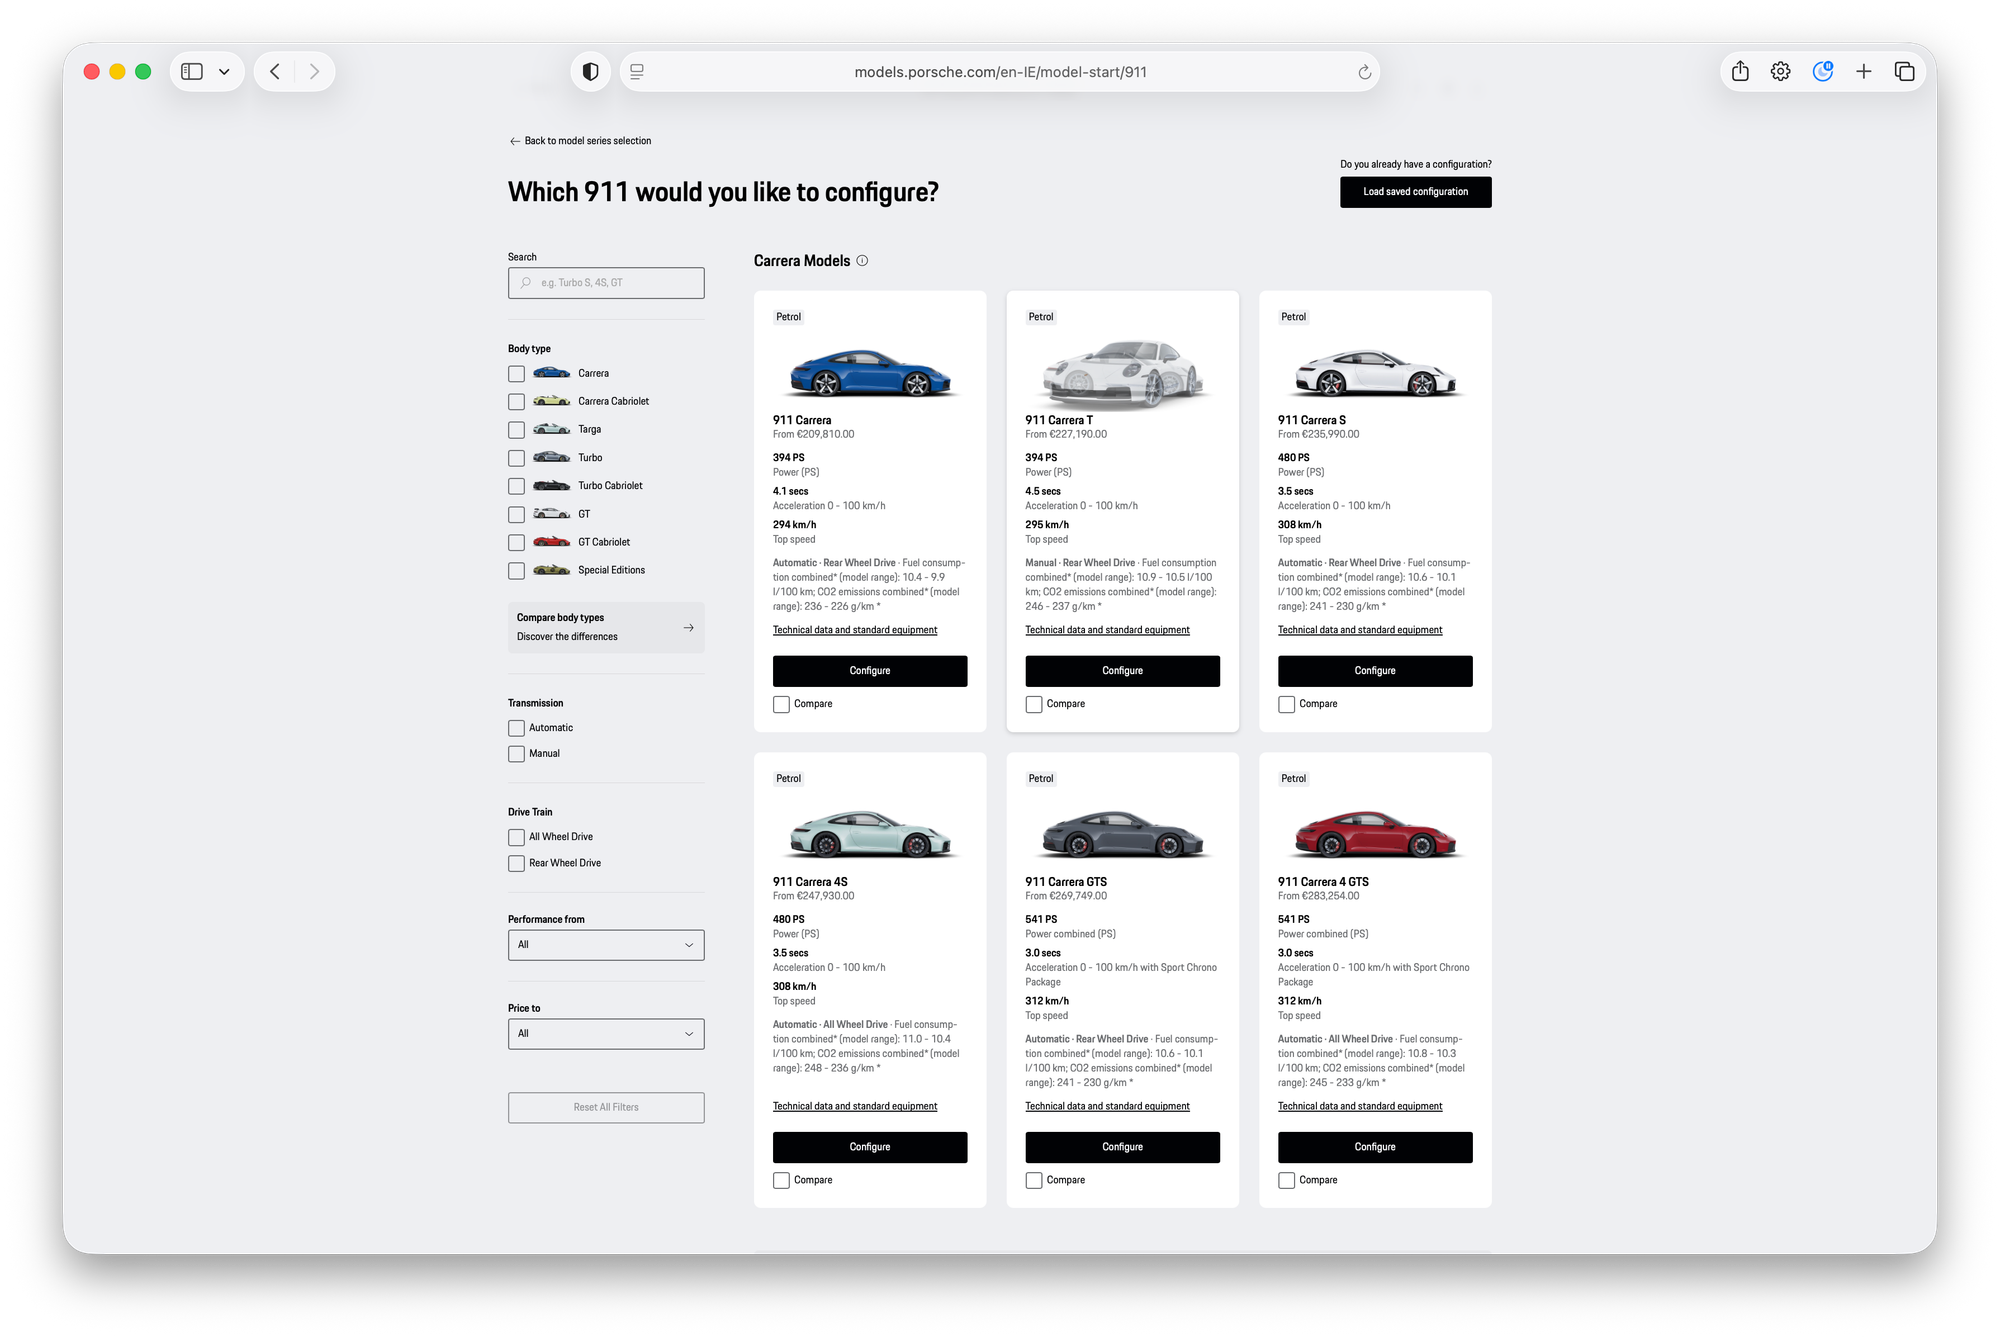Image resolution: width=2000 pixels, height=1337 pixels.
Task: Click the magnifier icon in the search box
Action: (526, 283)
